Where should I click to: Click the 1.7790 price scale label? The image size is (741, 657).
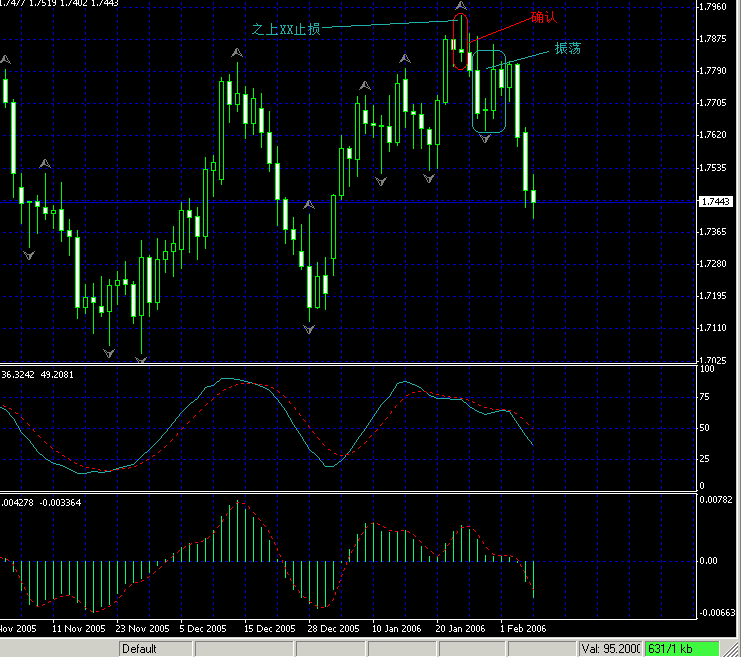coord(712,71)
